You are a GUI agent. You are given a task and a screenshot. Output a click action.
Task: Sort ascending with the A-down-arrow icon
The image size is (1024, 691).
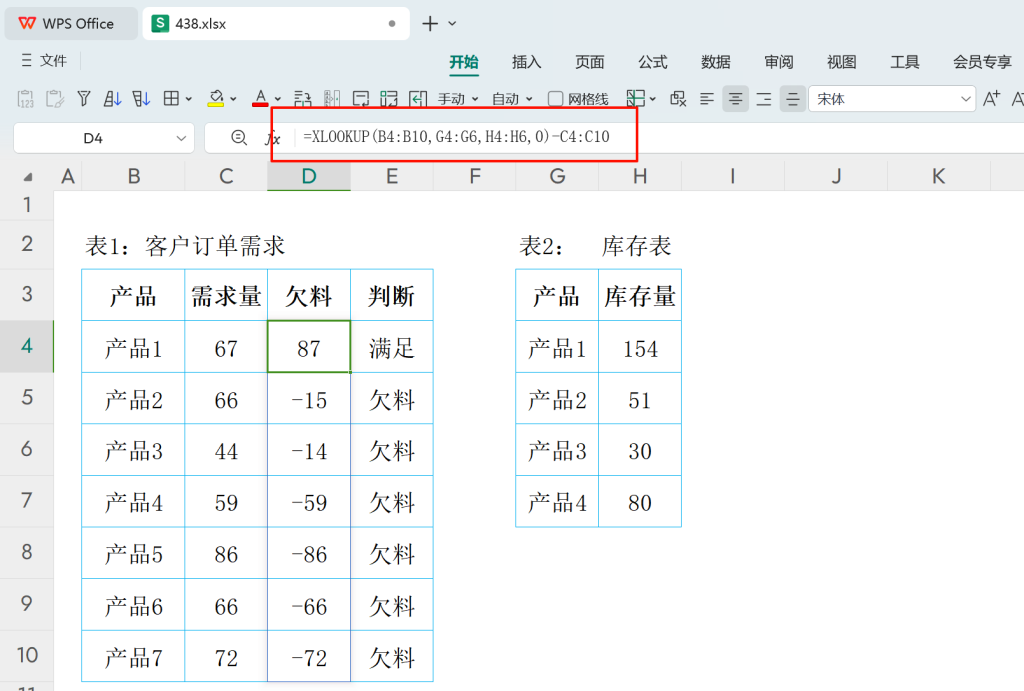click(112, 99)
